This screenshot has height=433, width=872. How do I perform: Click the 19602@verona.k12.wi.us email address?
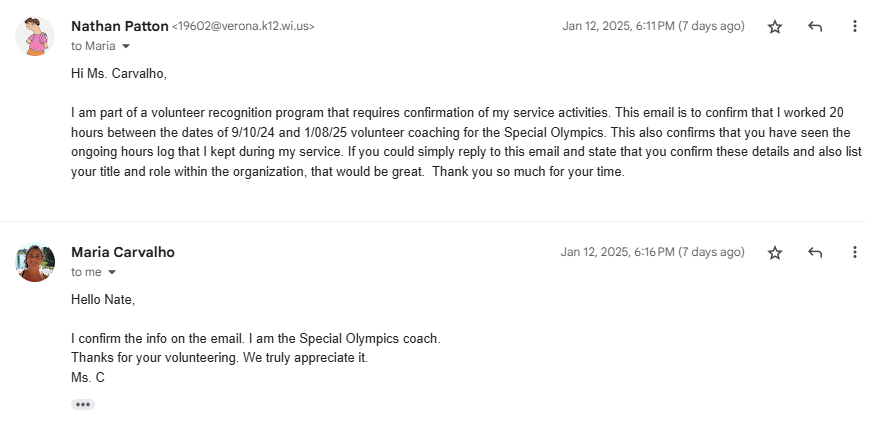pos(244,27)
